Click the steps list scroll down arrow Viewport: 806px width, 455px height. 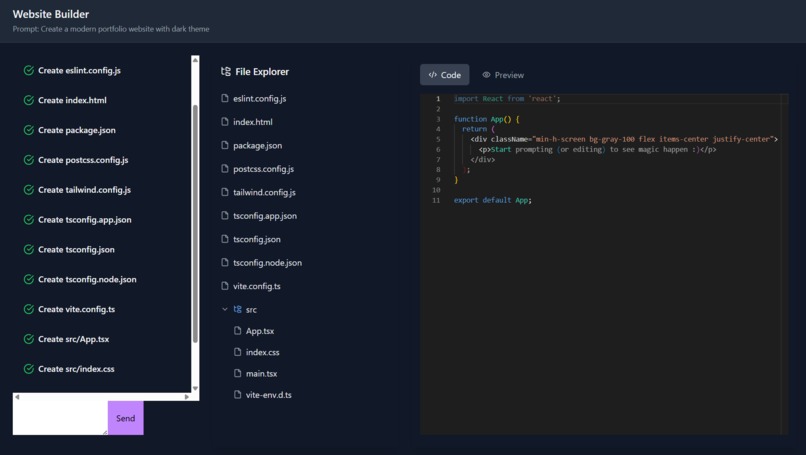[195, 388]
